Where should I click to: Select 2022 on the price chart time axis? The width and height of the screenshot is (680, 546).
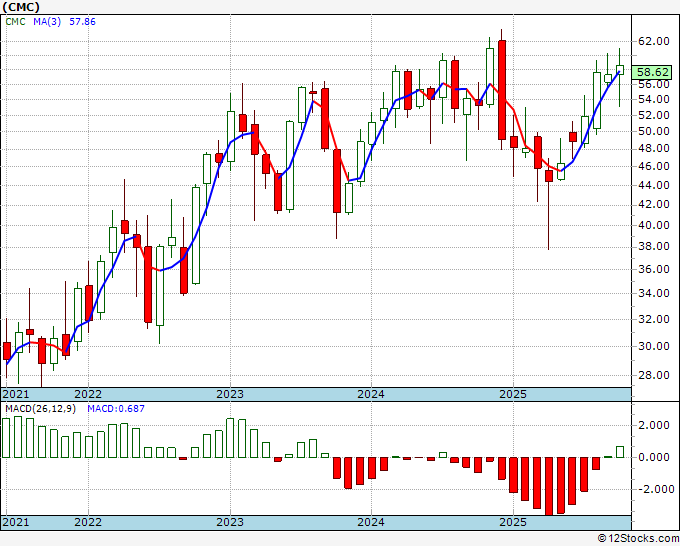88,394
